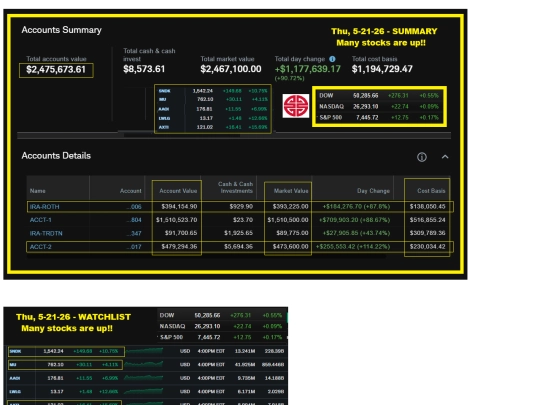Viewport: 540px width, 405px height.
Task: Sort by the Market Value column header
Action: [291, 191]
